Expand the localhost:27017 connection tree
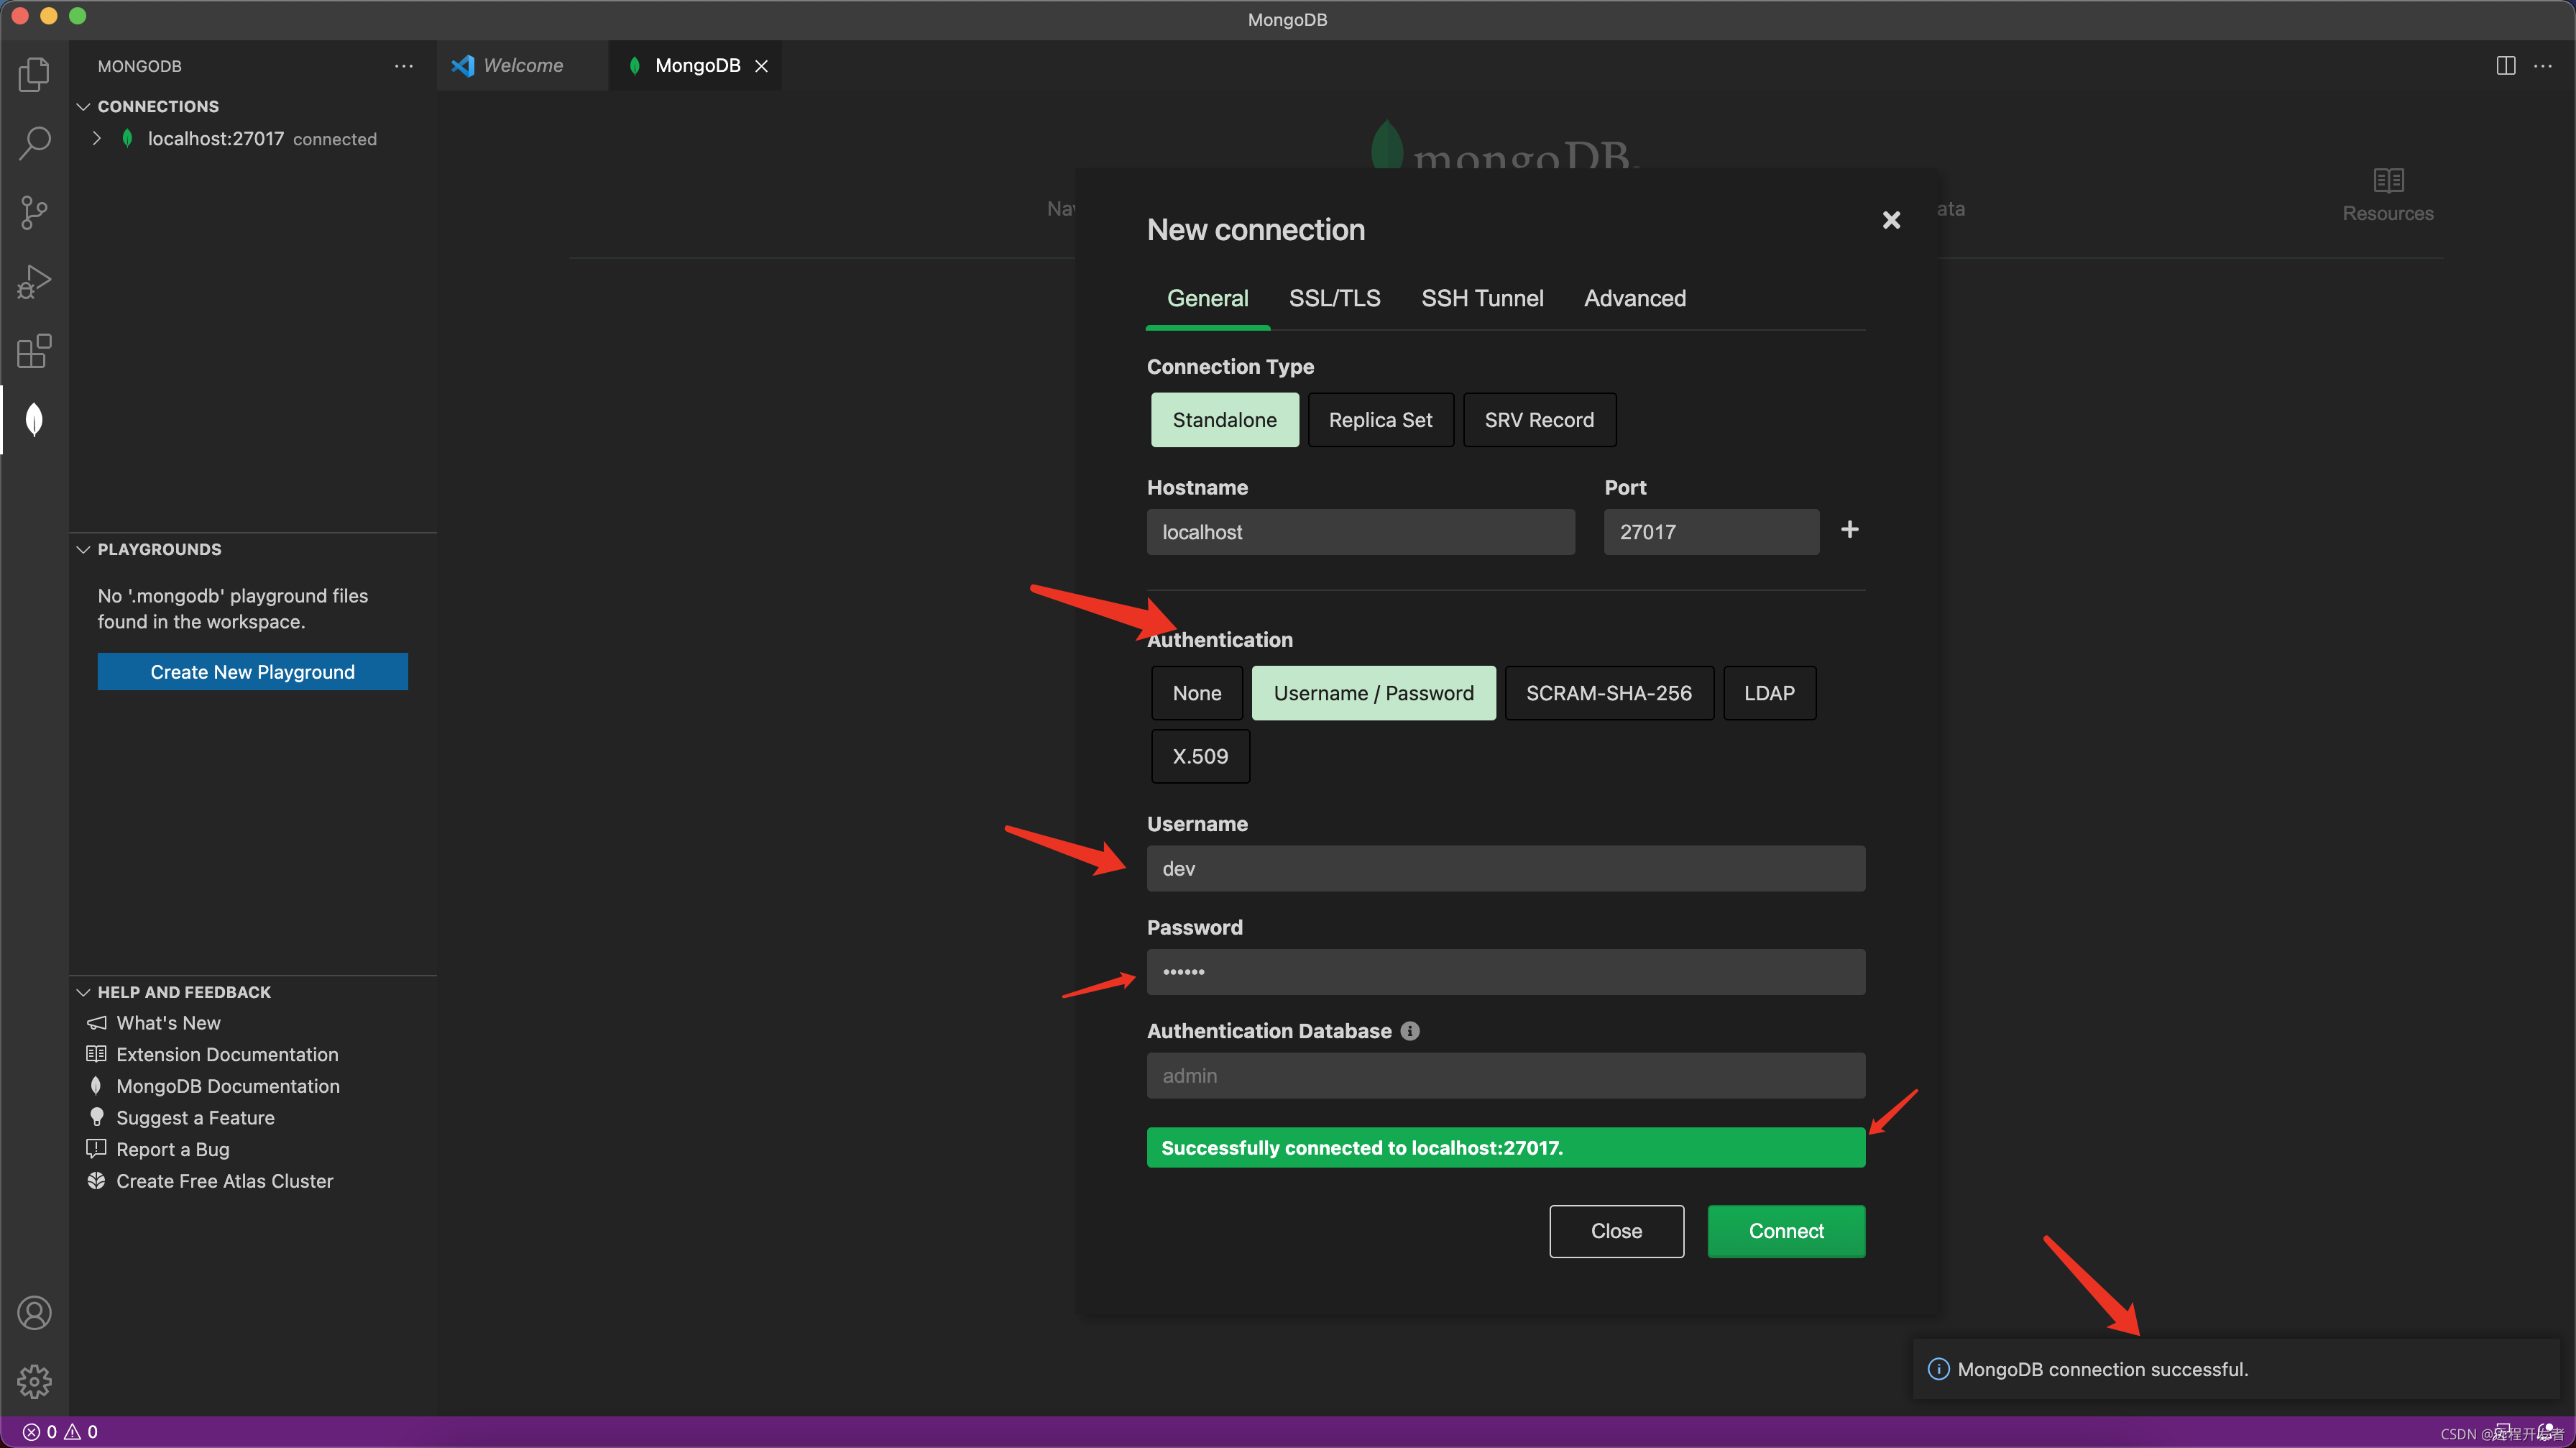The image size is (2576, 1448). click(96, 138)
